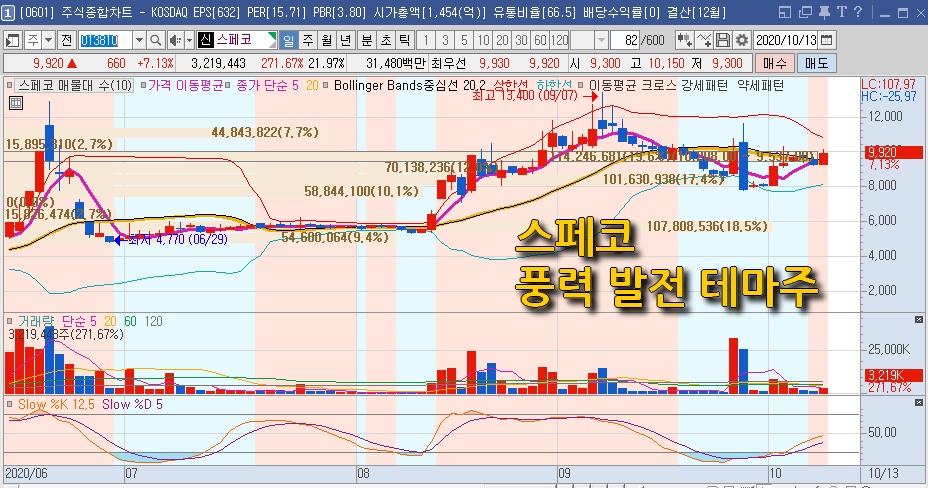Close the Slow stochastic pane with its X
This screenshot has width=928, height=488.
(x=919, y=403)
